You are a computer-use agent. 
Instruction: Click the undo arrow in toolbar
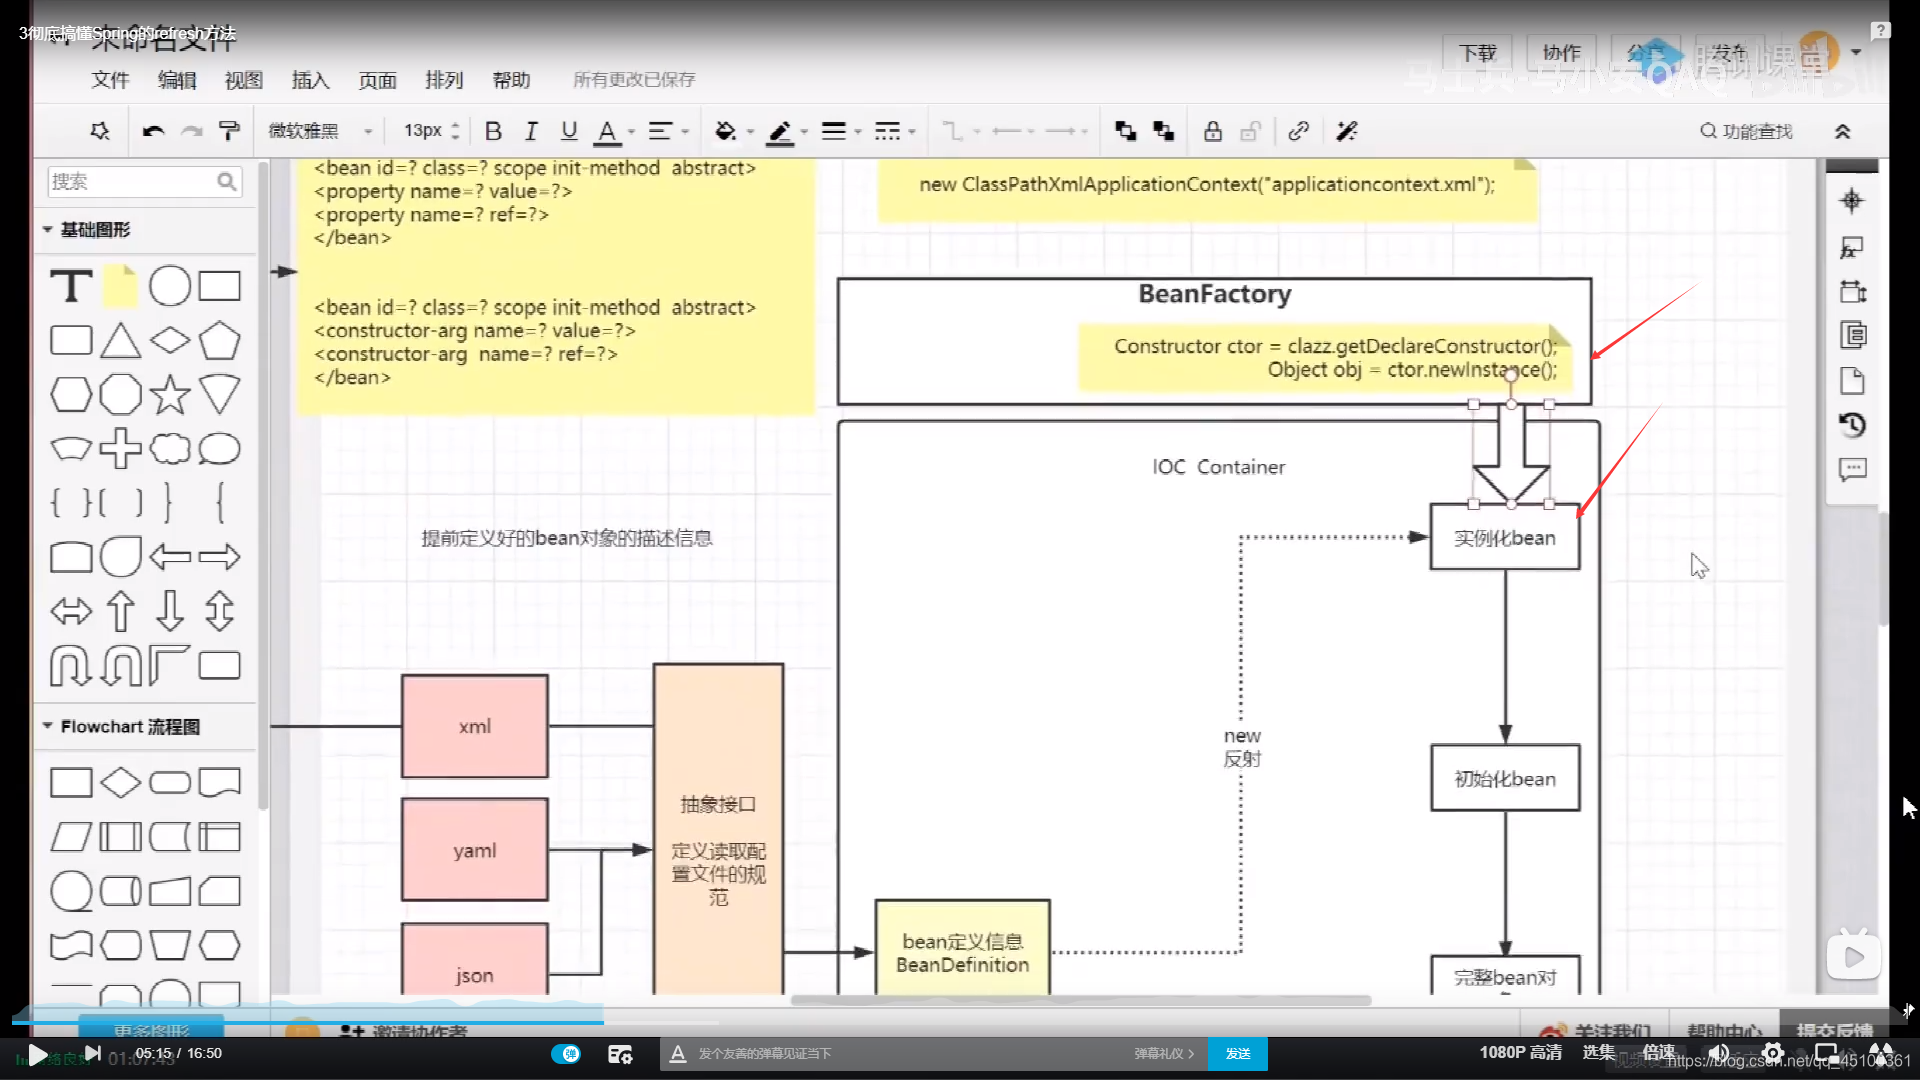(153, 131)
